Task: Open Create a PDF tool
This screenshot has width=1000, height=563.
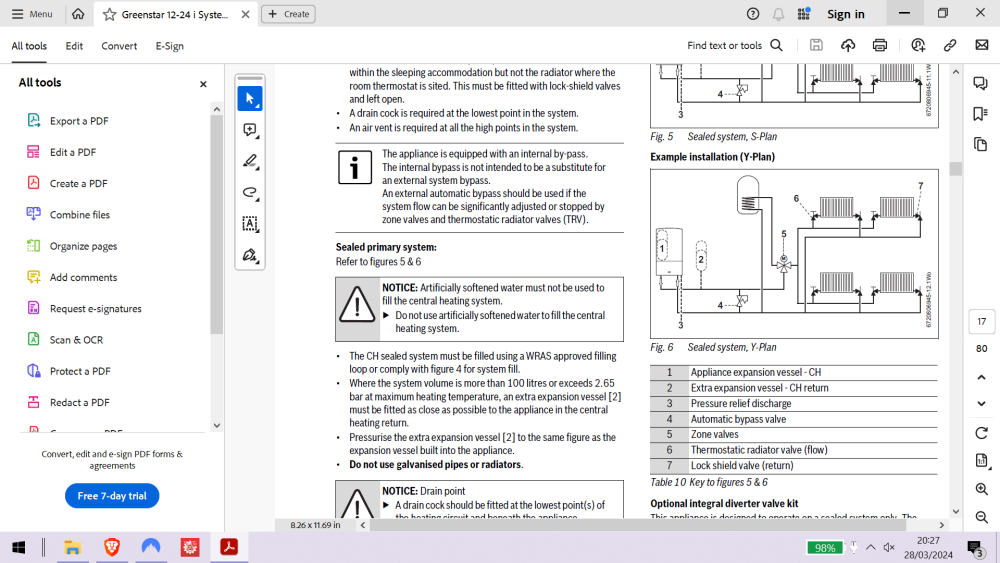Action: [78, 183]
